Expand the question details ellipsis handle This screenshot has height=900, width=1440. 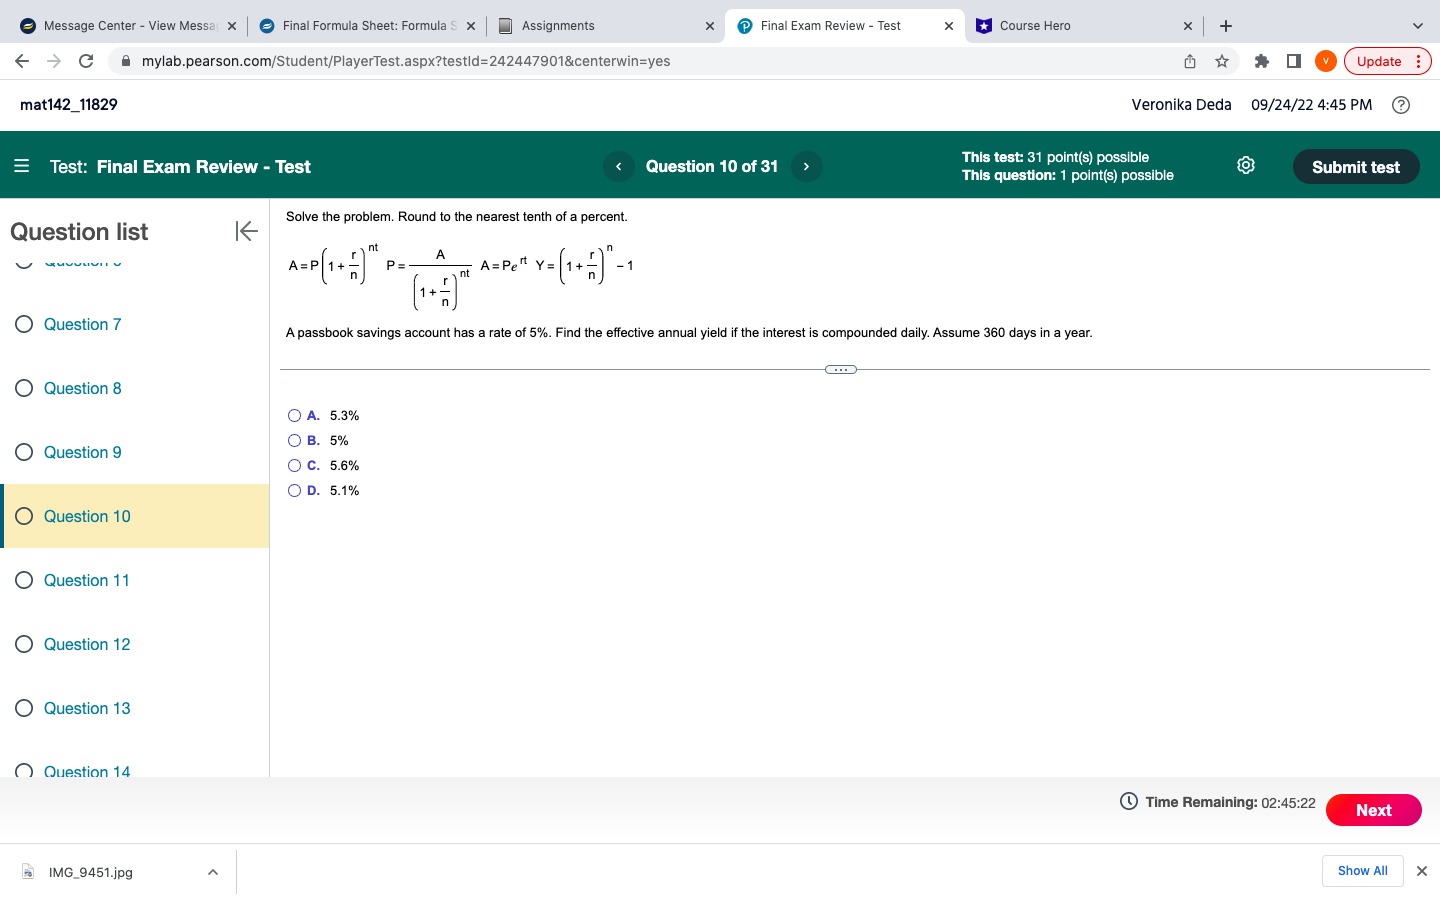tap(841, 370)
